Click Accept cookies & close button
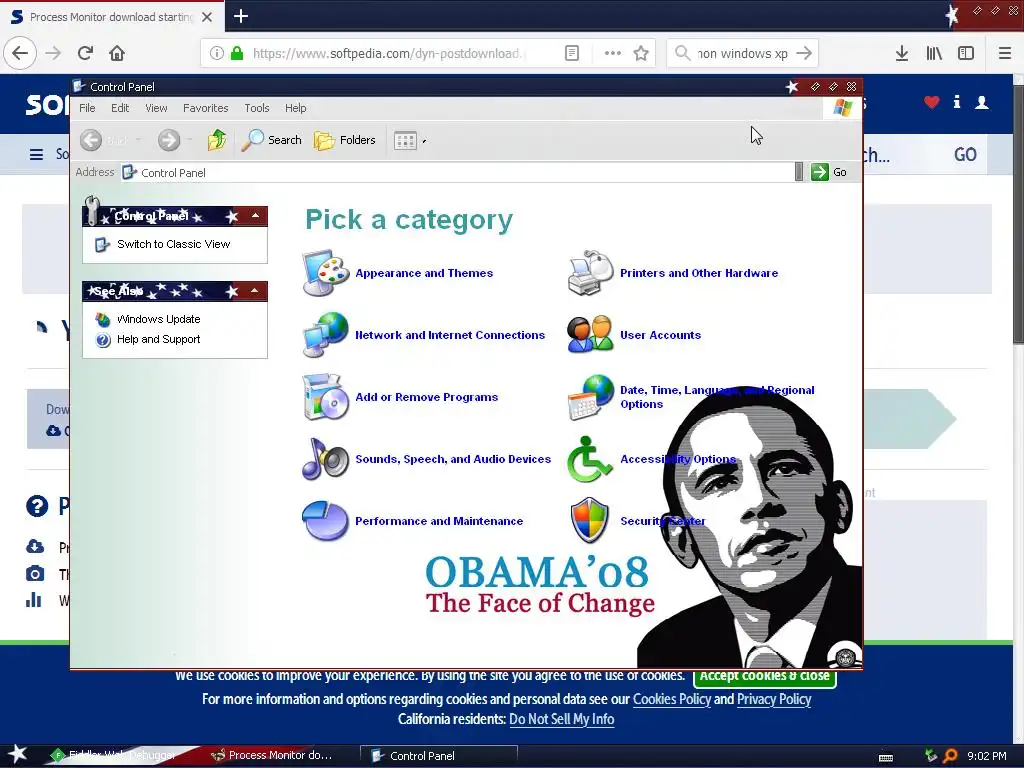The image size is (1024, 768). click(x=765, y=677)
